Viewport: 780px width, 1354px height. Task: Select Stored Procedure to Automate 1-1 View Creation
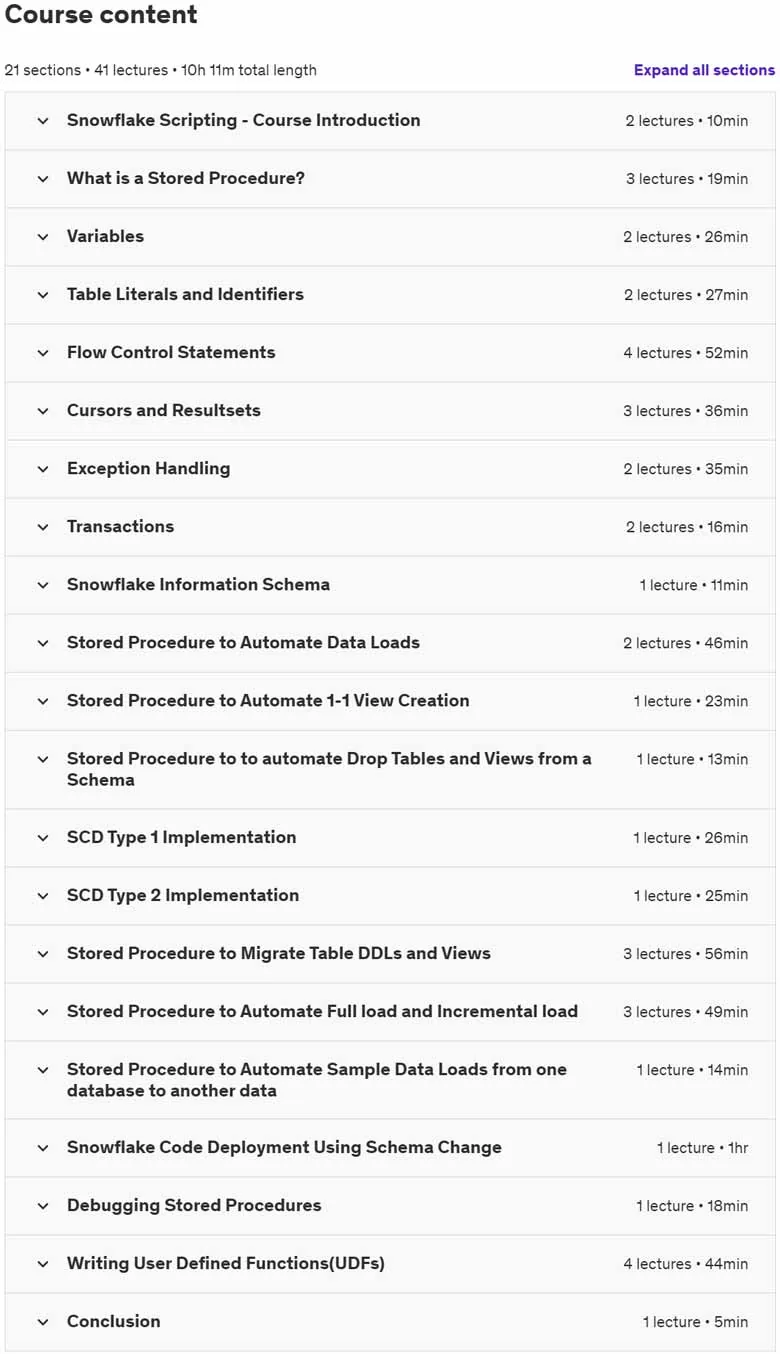tap(390, 701)
